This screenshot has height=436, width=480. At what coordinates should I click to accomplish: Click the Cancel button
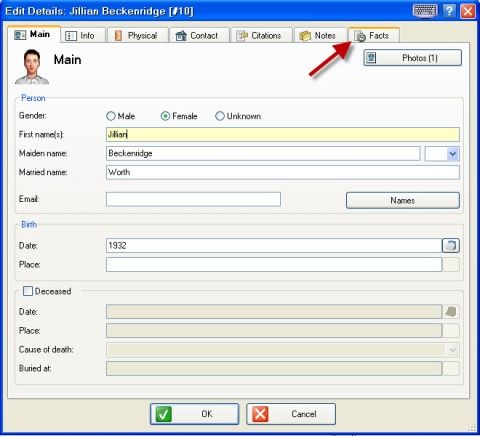pos(291,414)
